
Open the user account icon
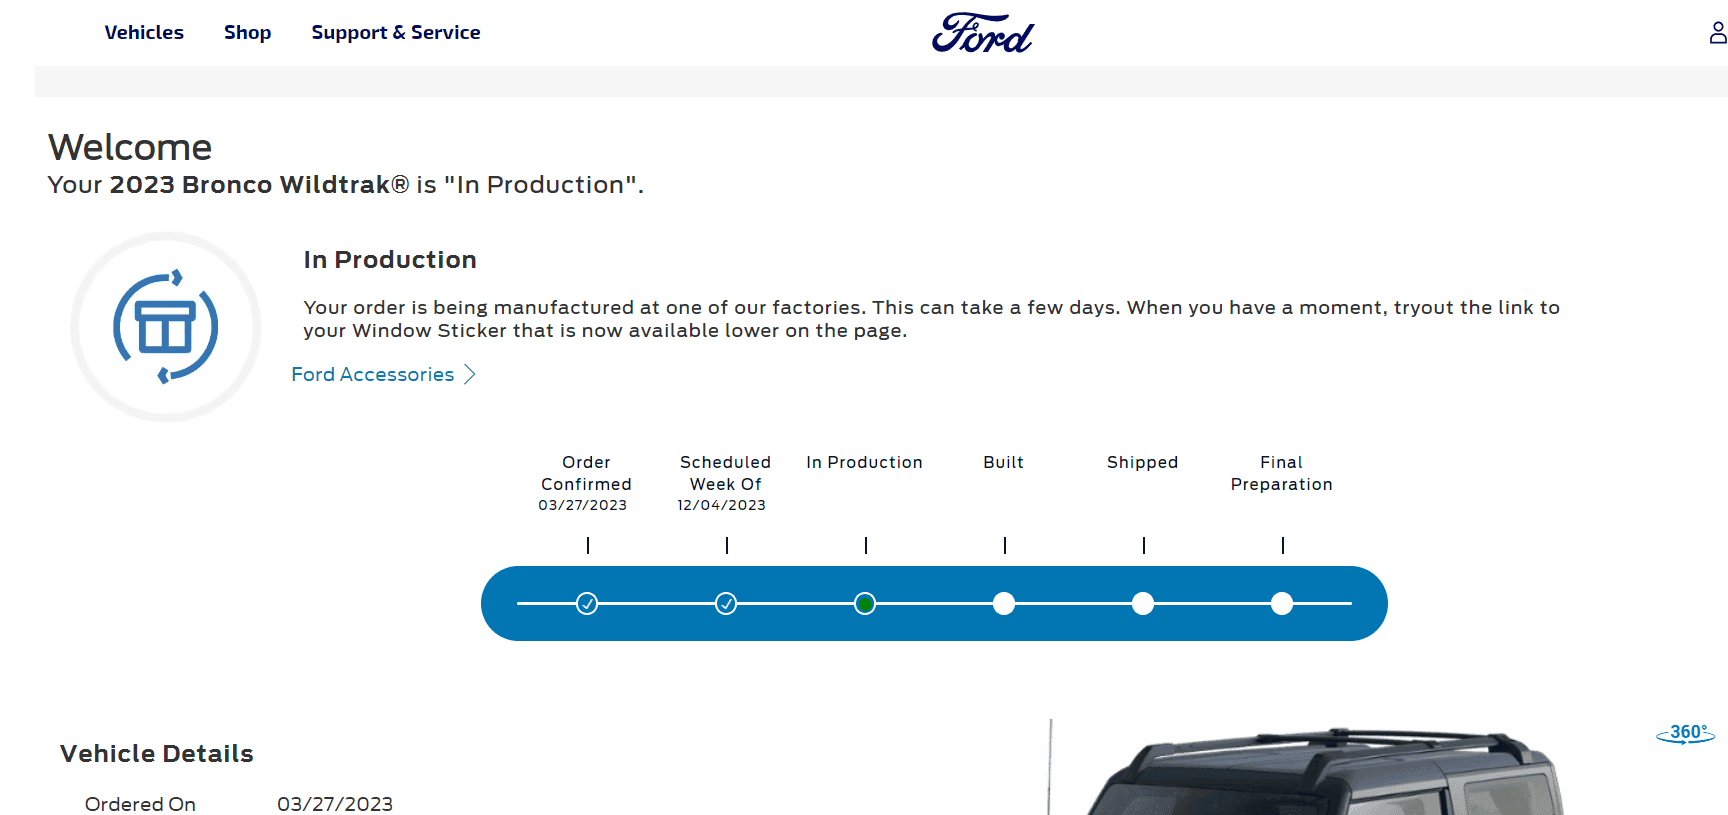point(1718,33)
